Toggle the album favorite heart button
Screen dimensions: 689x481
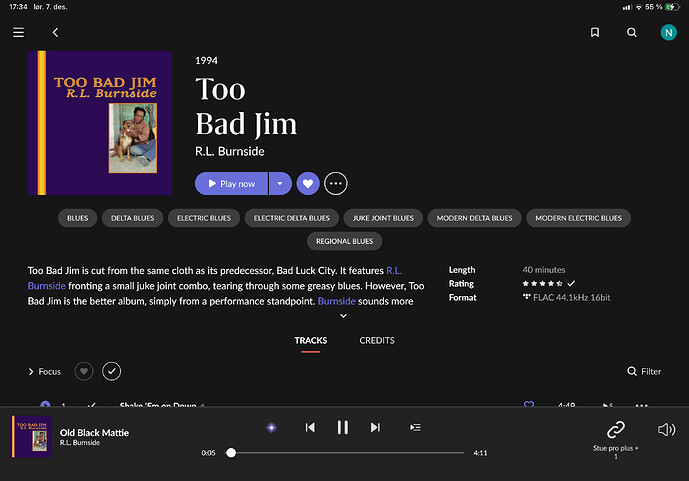point(308,184)
